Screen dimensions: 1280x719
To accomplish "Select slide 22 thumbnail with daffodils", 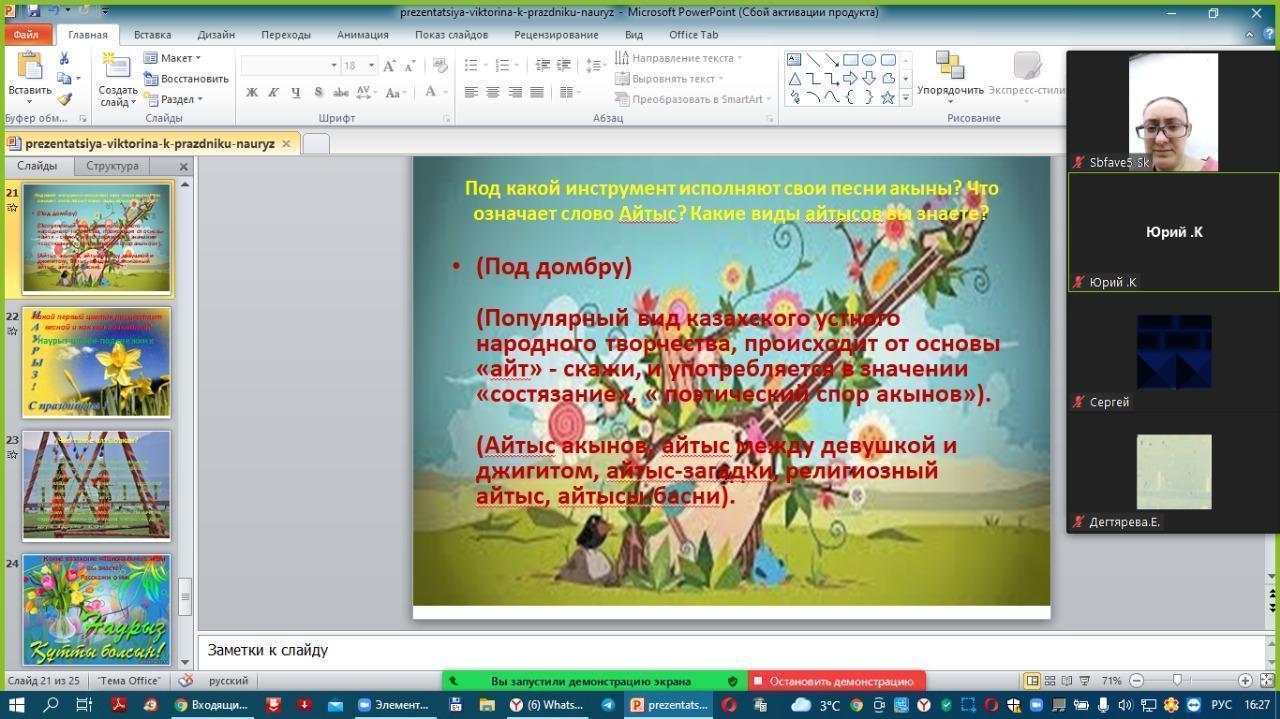I will pyautogui.click(x=96, y=362).
